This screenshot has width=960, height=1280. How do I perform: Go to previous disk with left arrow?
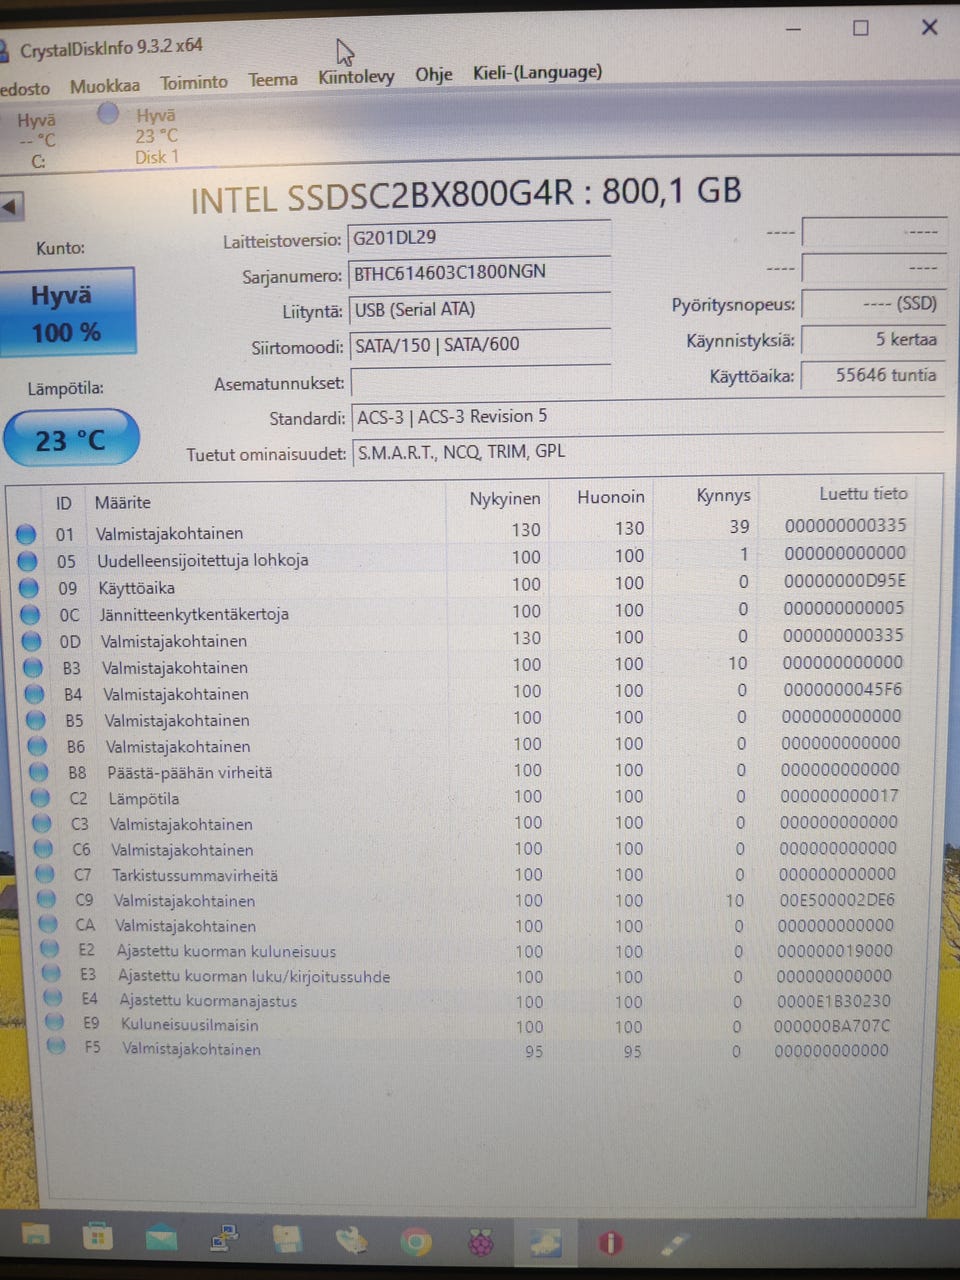click(x=11, y=207)
